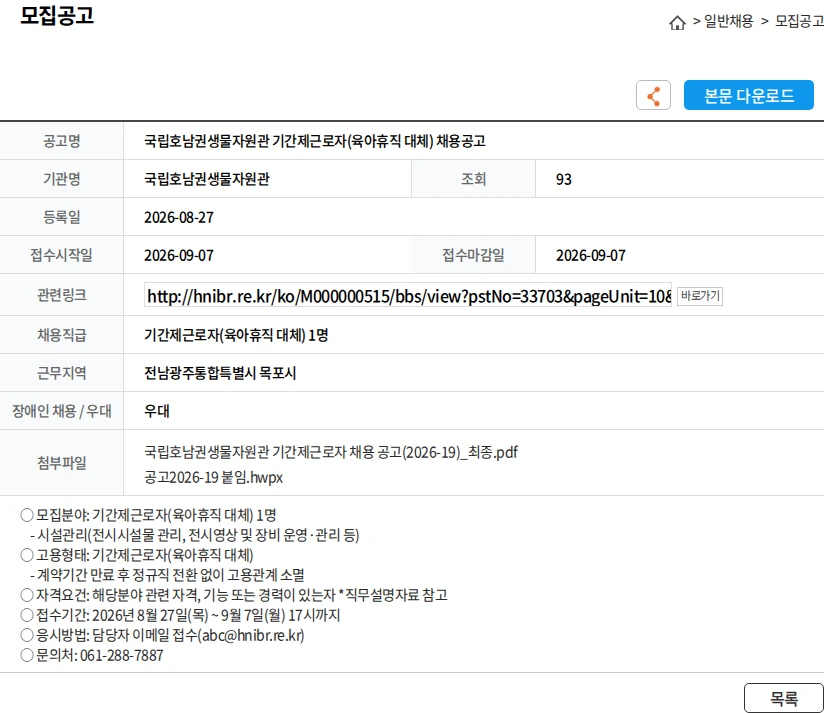The image size is (824, 713).
Task: Click the 공고명 row label
Action: 61,141
